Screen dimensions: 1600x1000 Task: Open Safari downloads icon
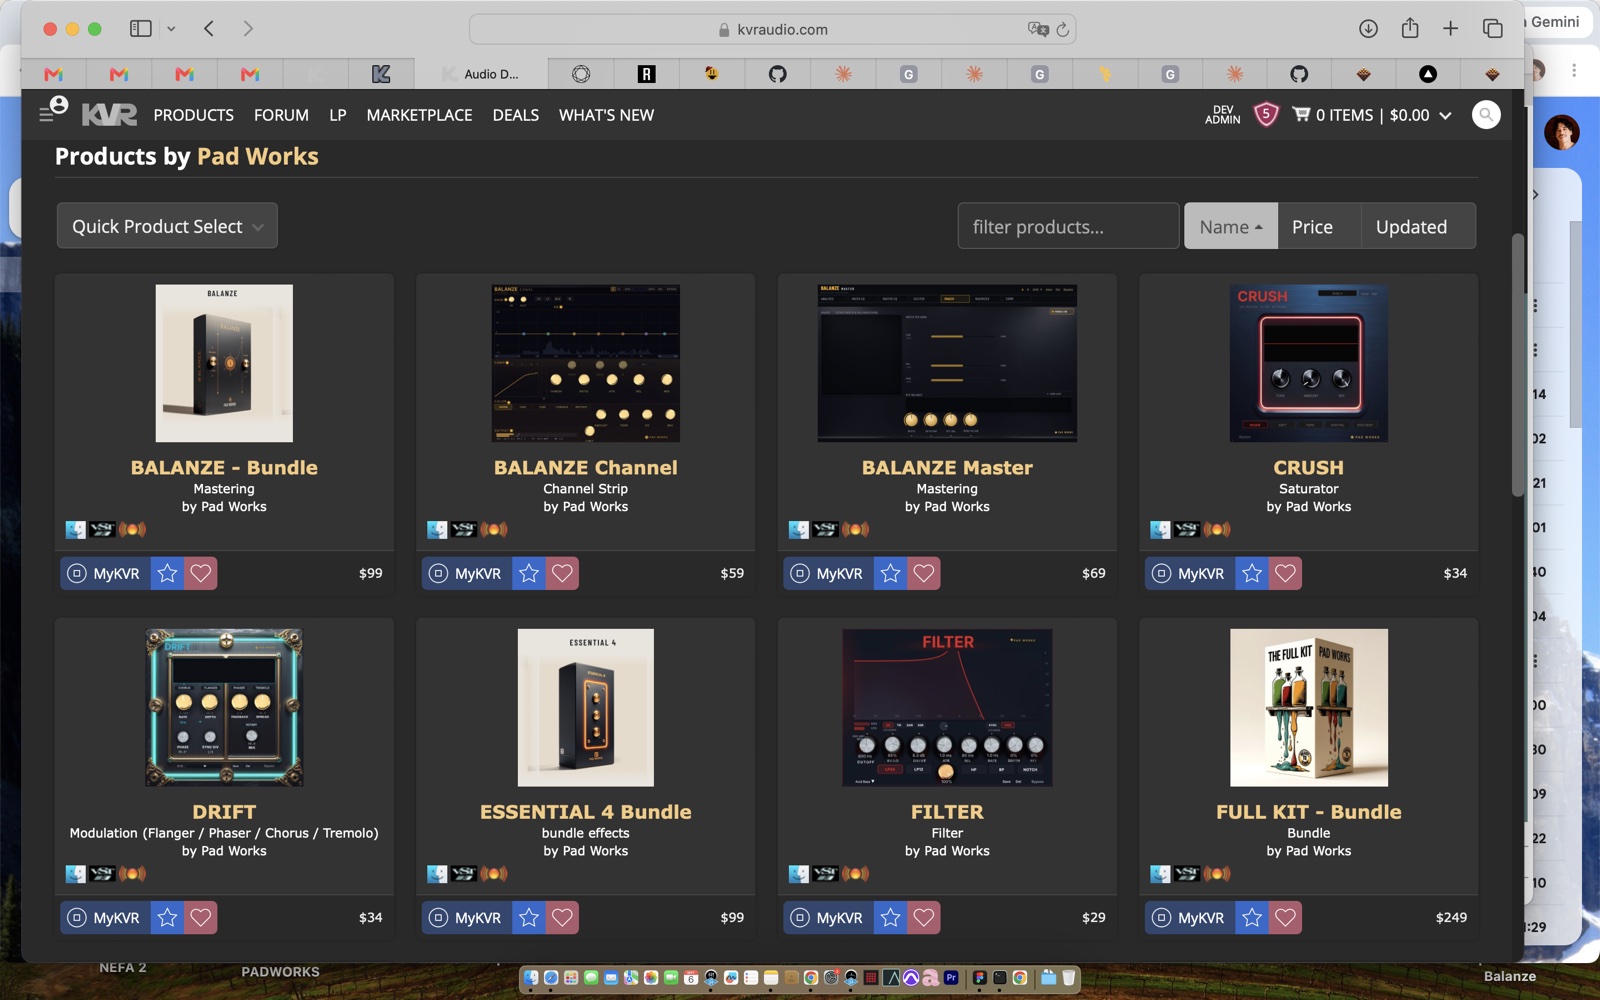(1368, 29)
